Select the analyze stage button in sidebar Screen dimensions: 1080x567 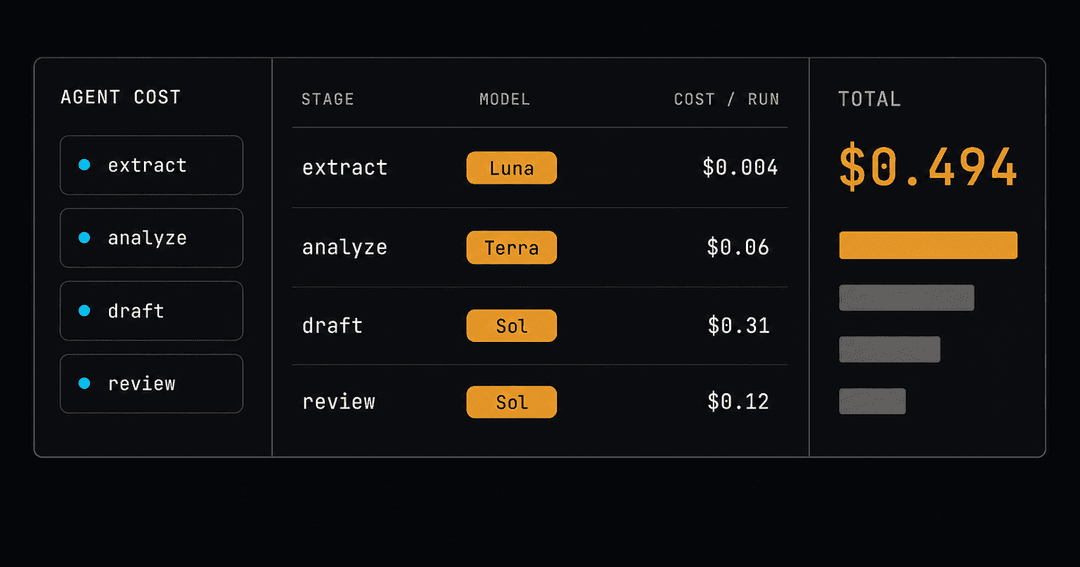coord(152,238)
